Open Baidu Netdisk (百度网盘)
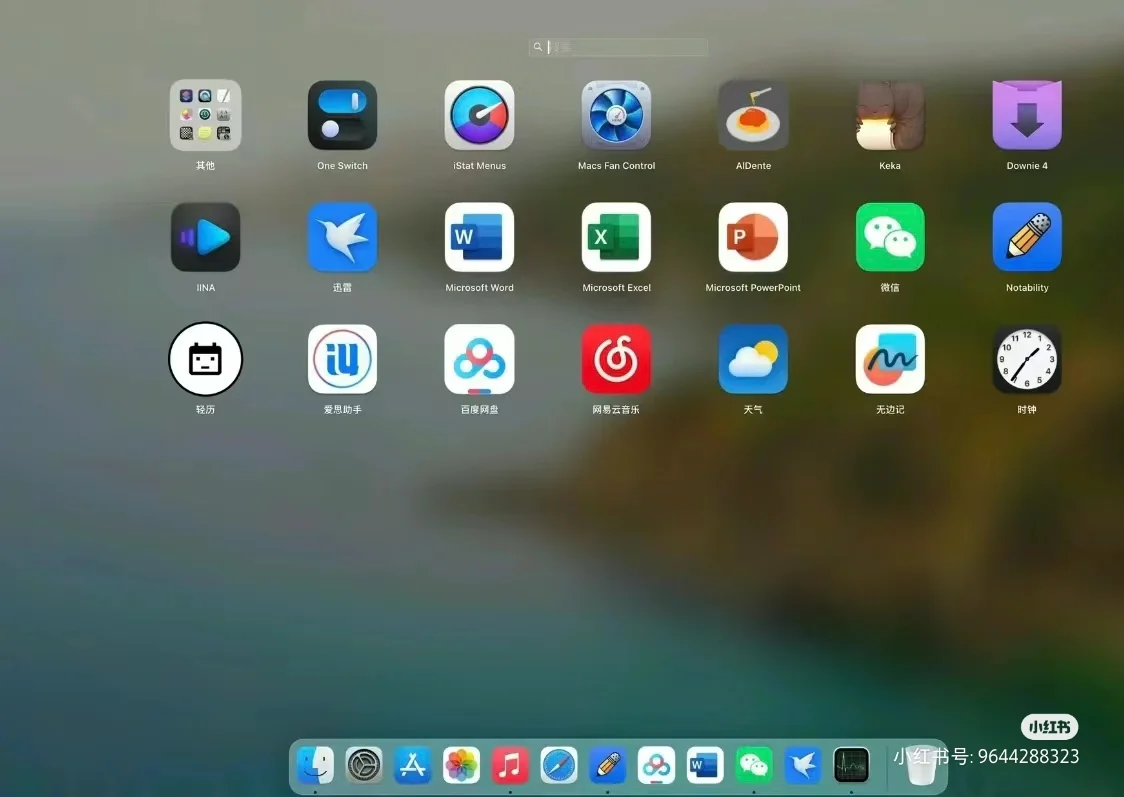 479,359
